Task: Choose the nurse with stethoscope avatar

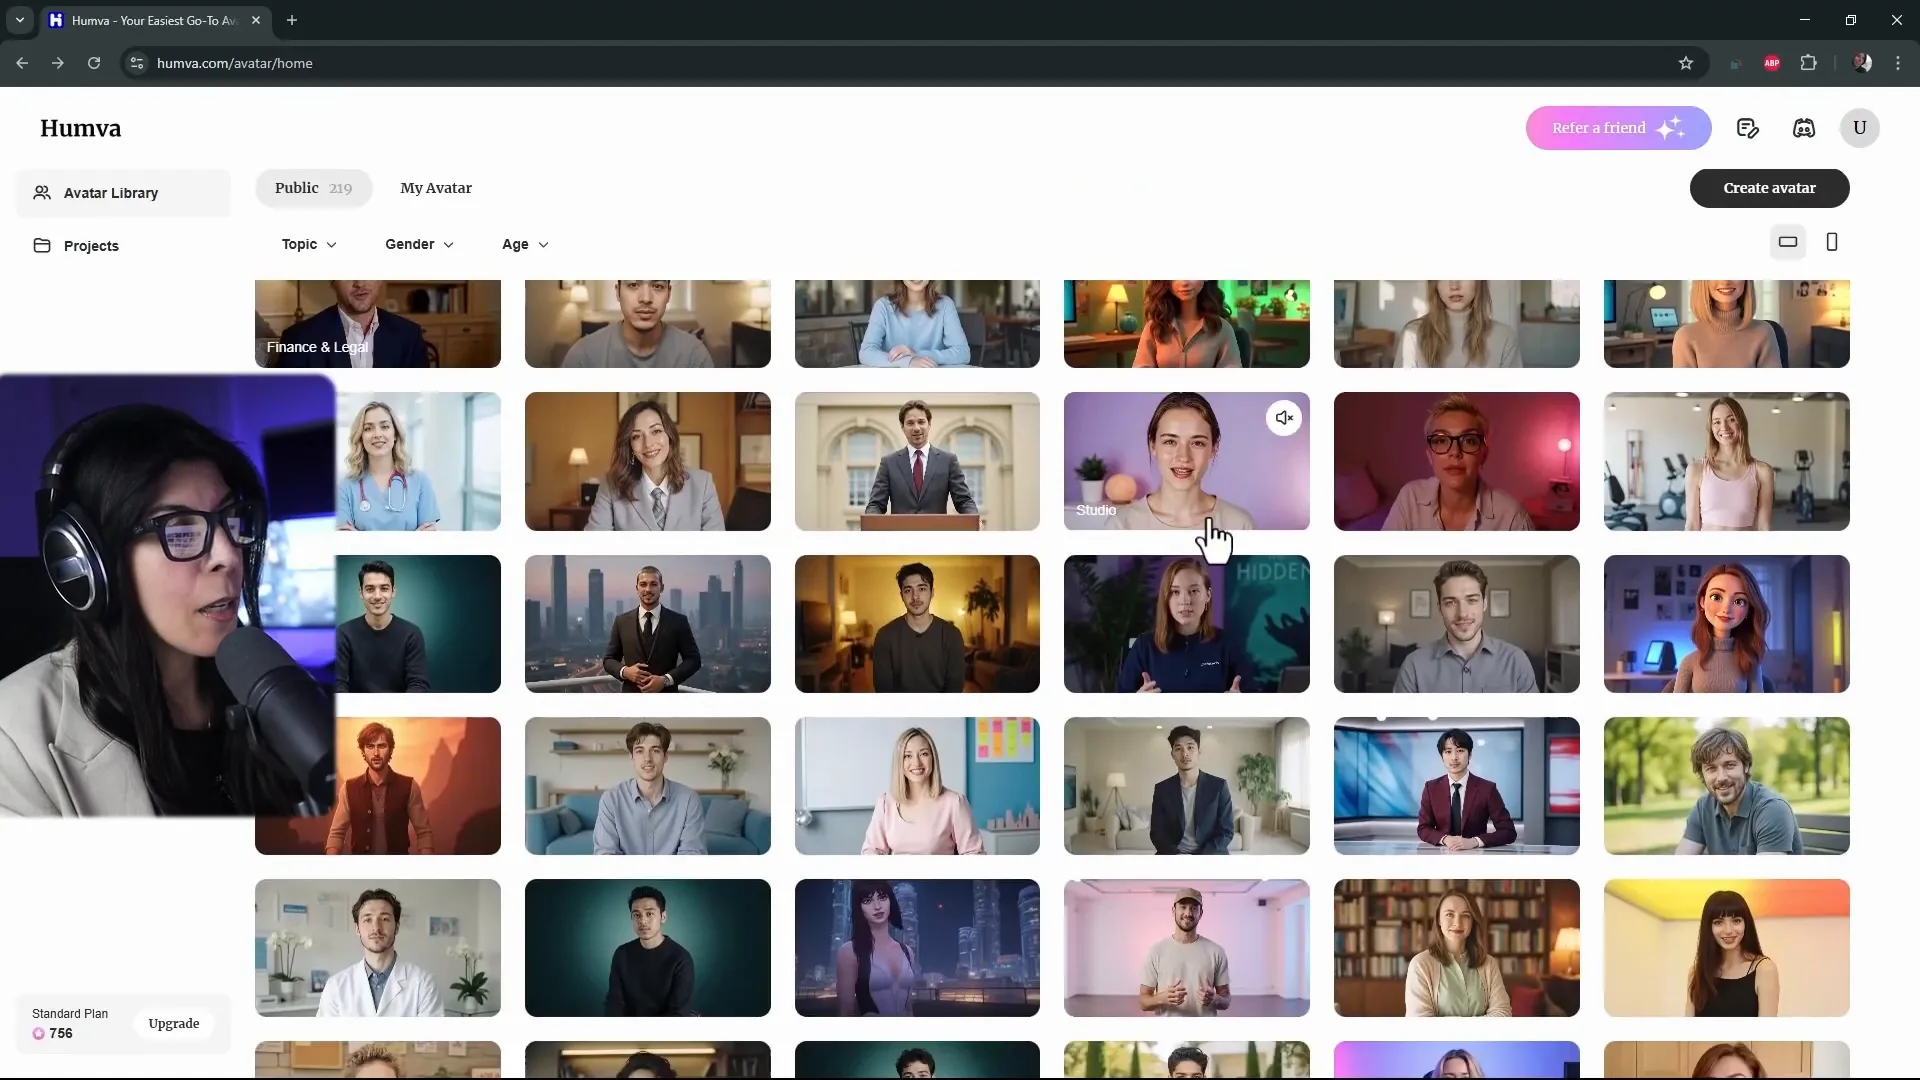Action: click(x=418, y=461)
